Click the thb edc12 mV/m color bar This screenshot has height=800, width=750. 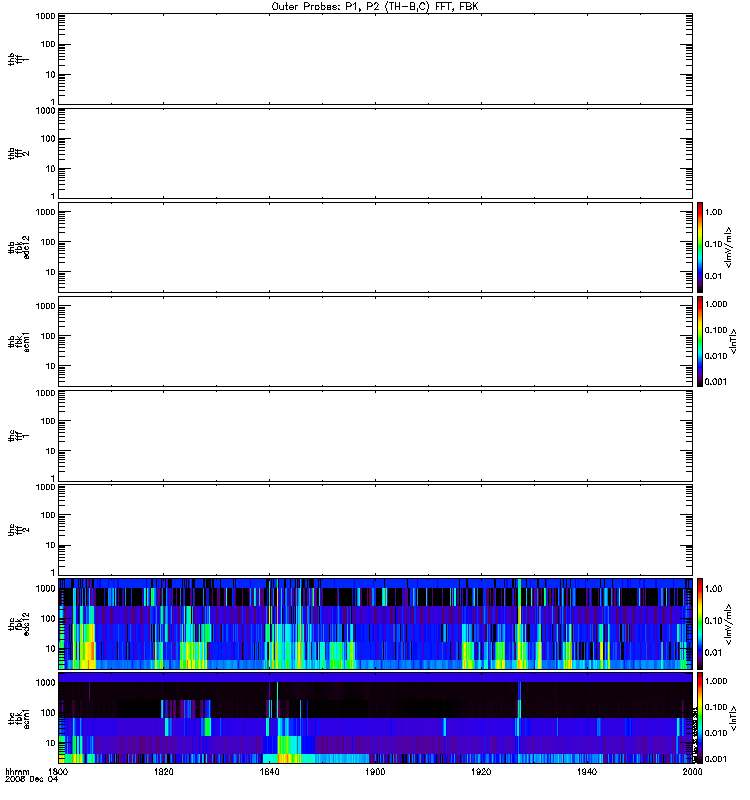click(x=700, y=247)
